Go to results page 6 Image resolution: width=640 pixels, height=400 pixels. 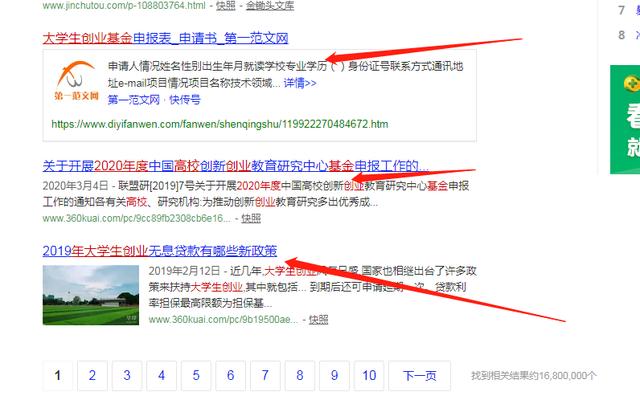(x=231, y=376)
